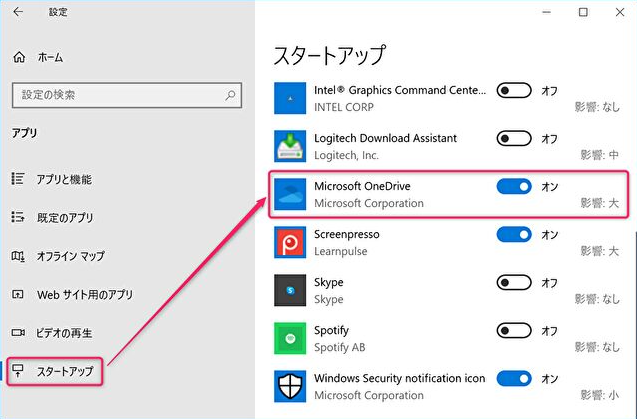Select スタートアップ in sidebar
The width and height of the screenshot is (637, 419).
(64, 371)
